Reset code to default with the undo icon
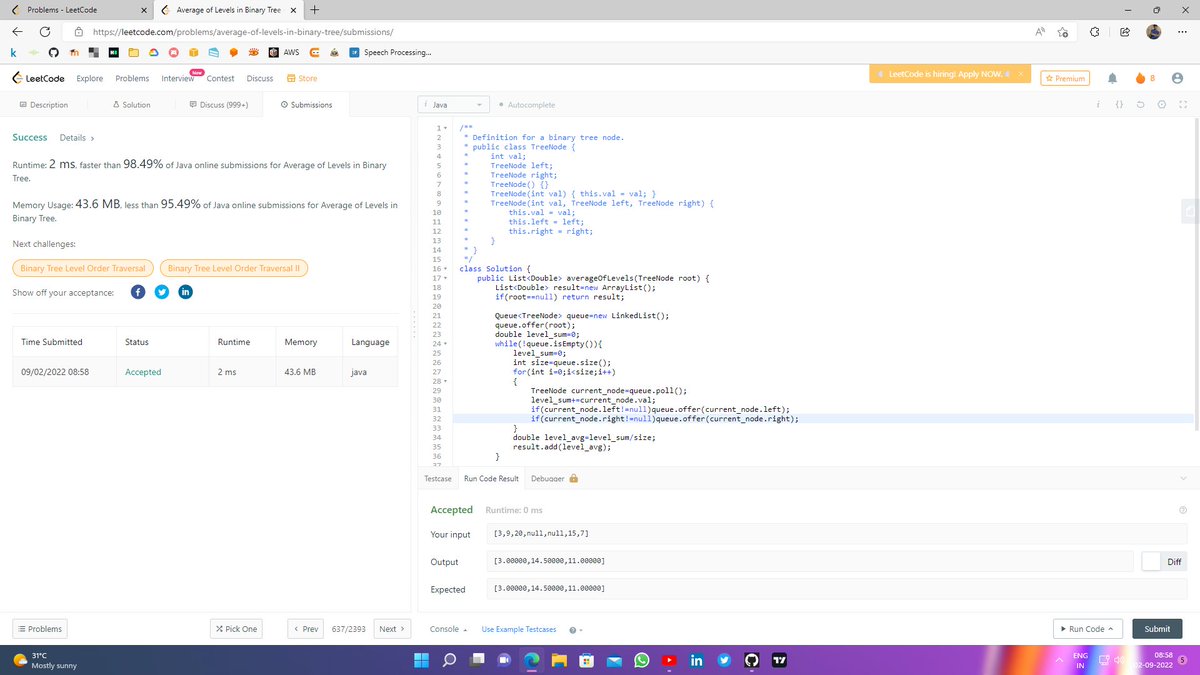The height and width of the screenshot is (675, 1200). [1141, 104]
